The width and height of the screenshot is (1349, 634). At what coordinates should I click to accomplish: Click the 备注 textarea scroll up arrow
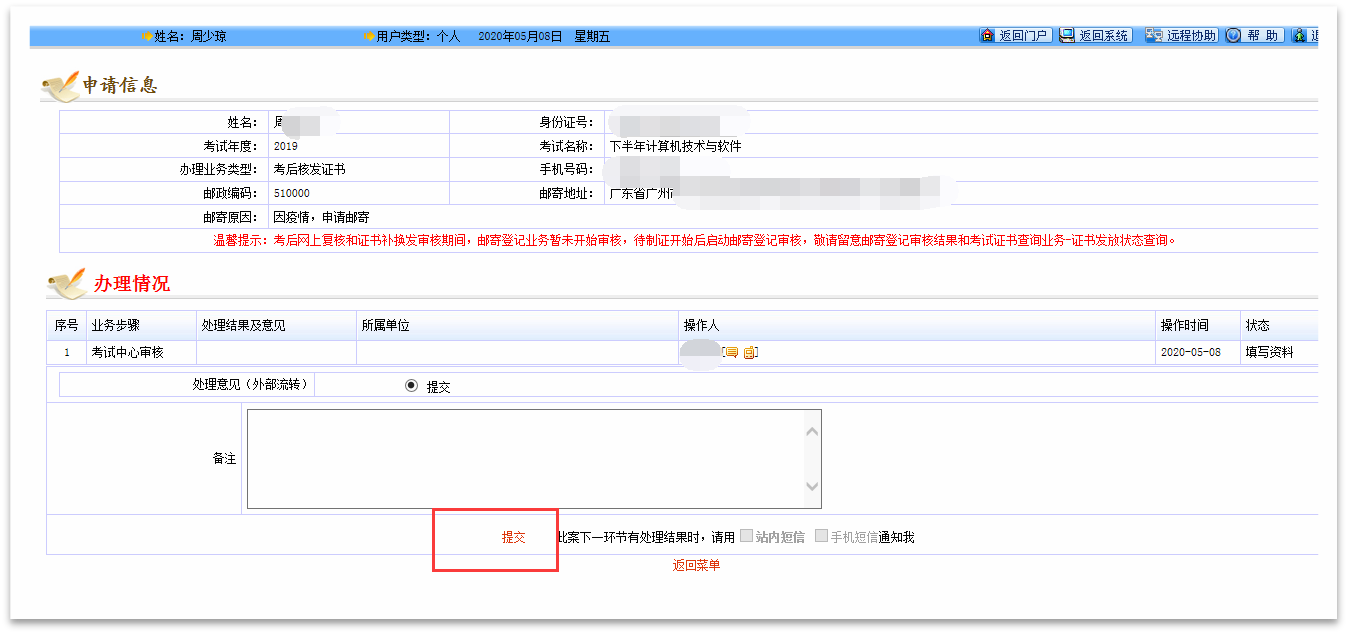click(811, 431)
